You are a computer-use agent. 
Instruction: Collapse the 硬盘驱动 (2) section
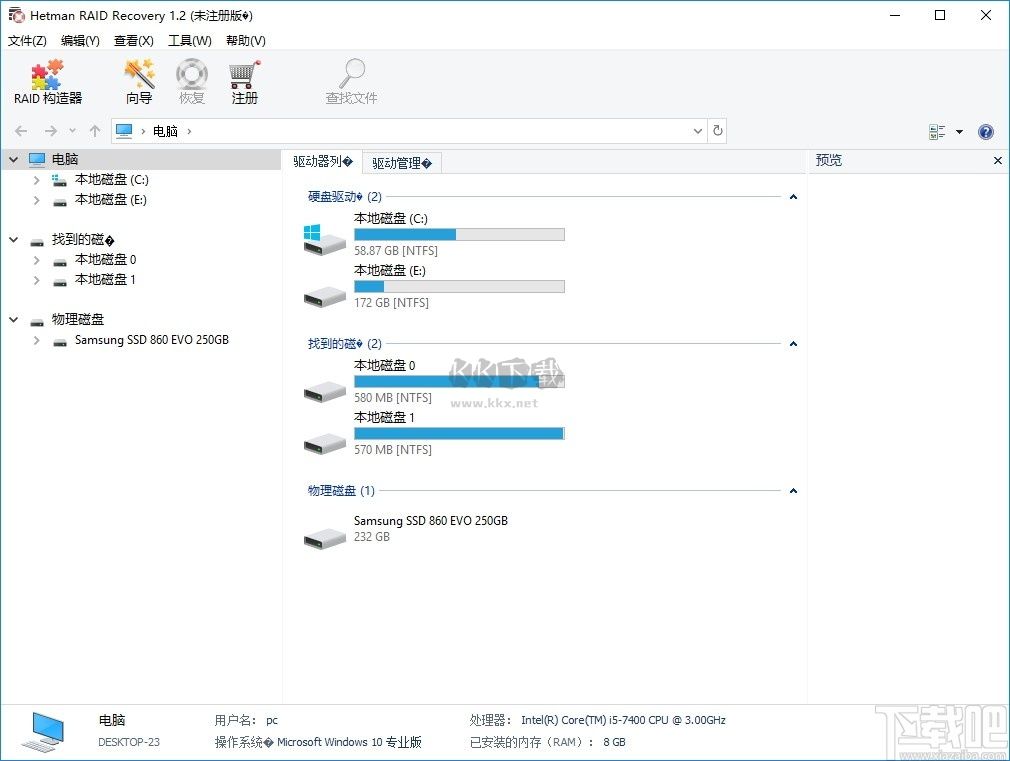coord(793,196)
